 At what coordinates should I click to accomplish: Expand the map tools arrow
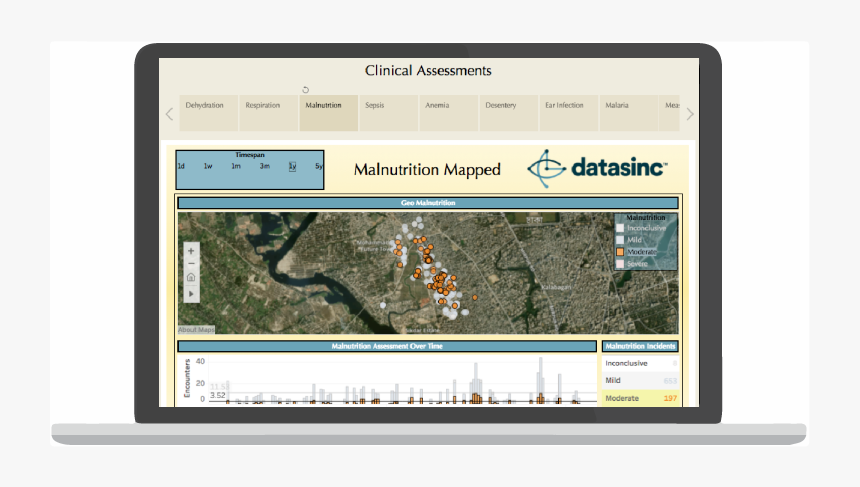coord(191,294)
